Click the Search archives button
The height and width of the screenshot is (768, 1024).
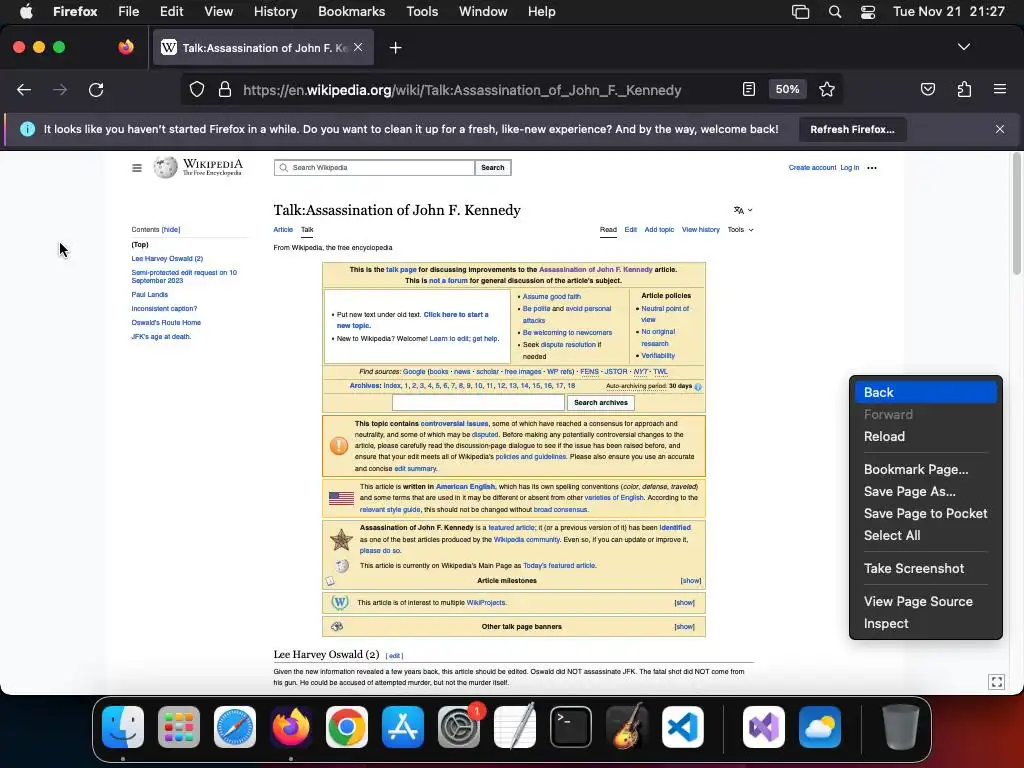click(x=600, y=403)
